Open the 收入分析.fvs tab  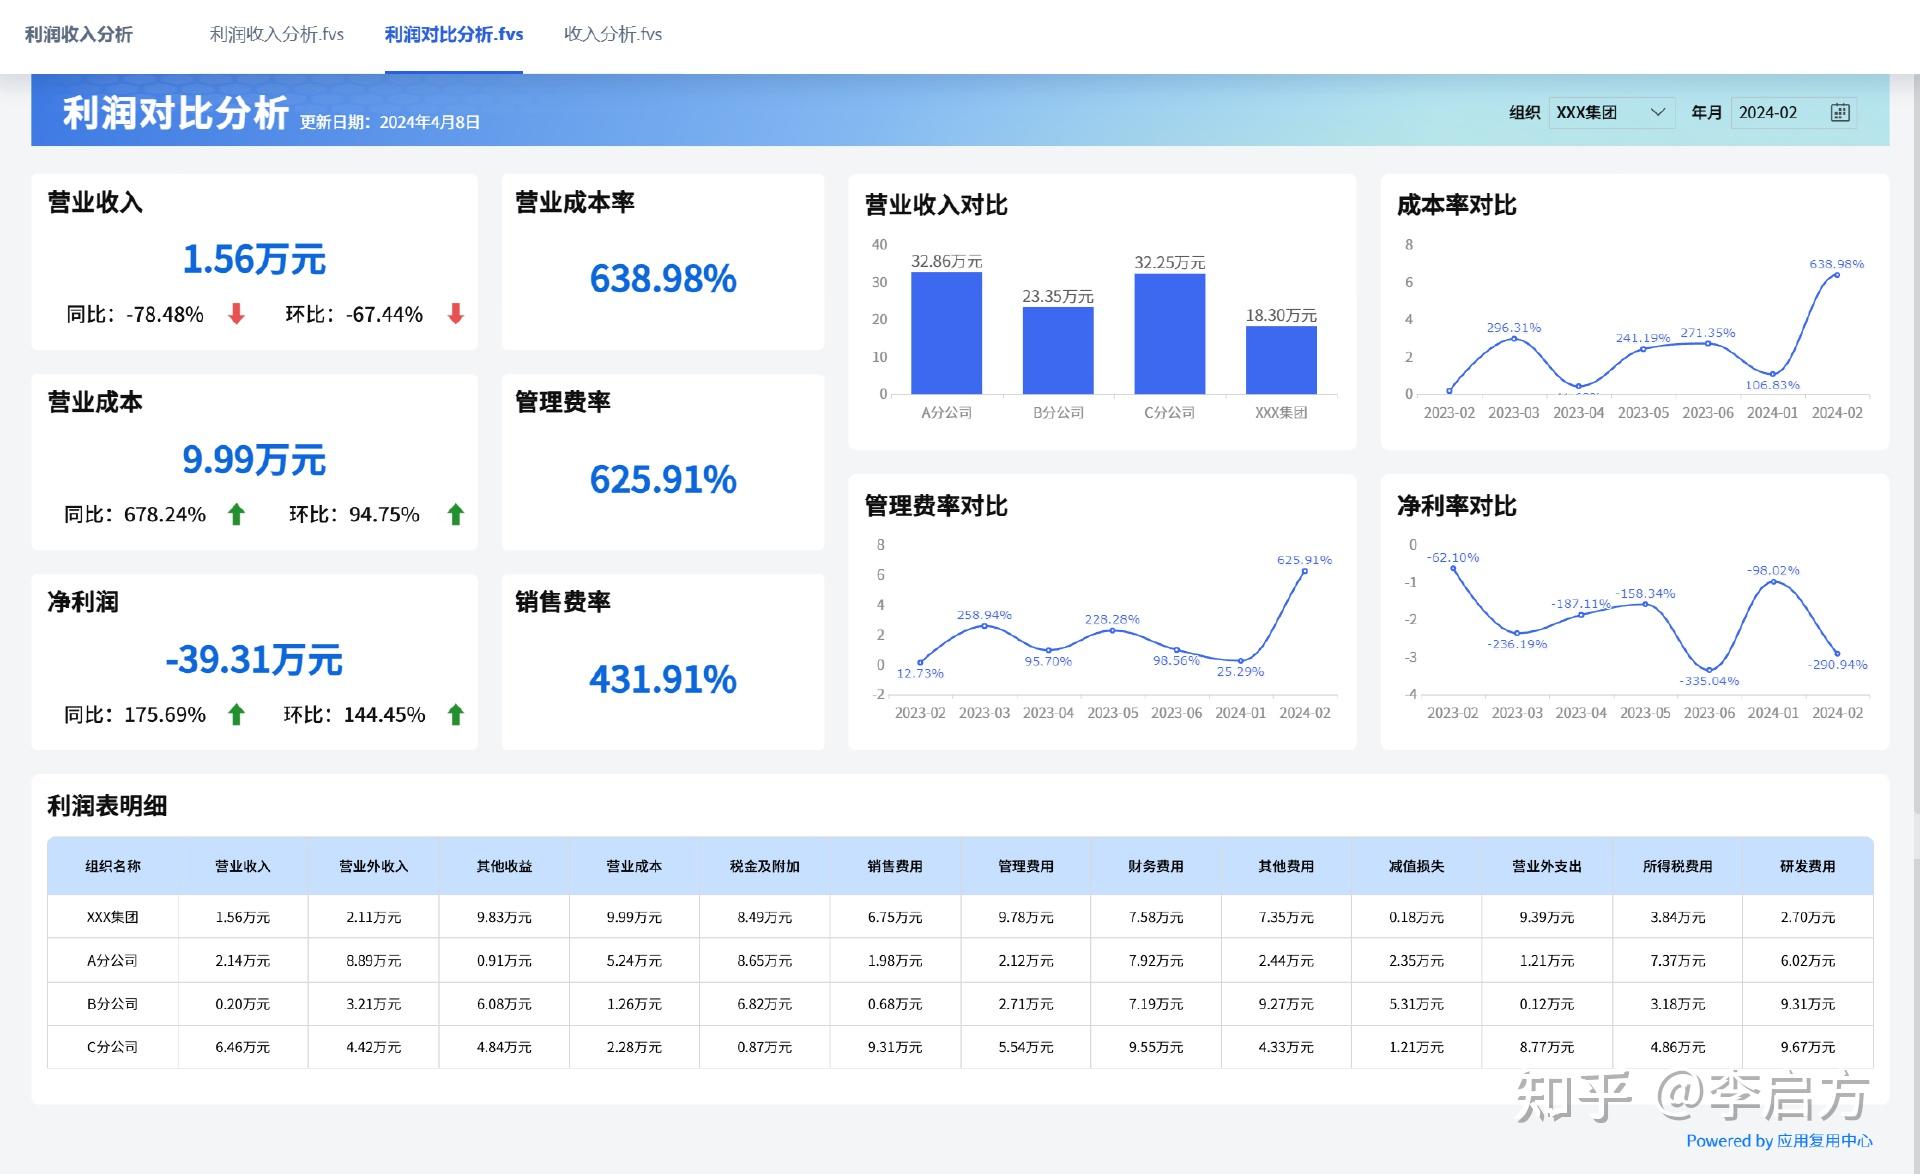click(613, 33)
